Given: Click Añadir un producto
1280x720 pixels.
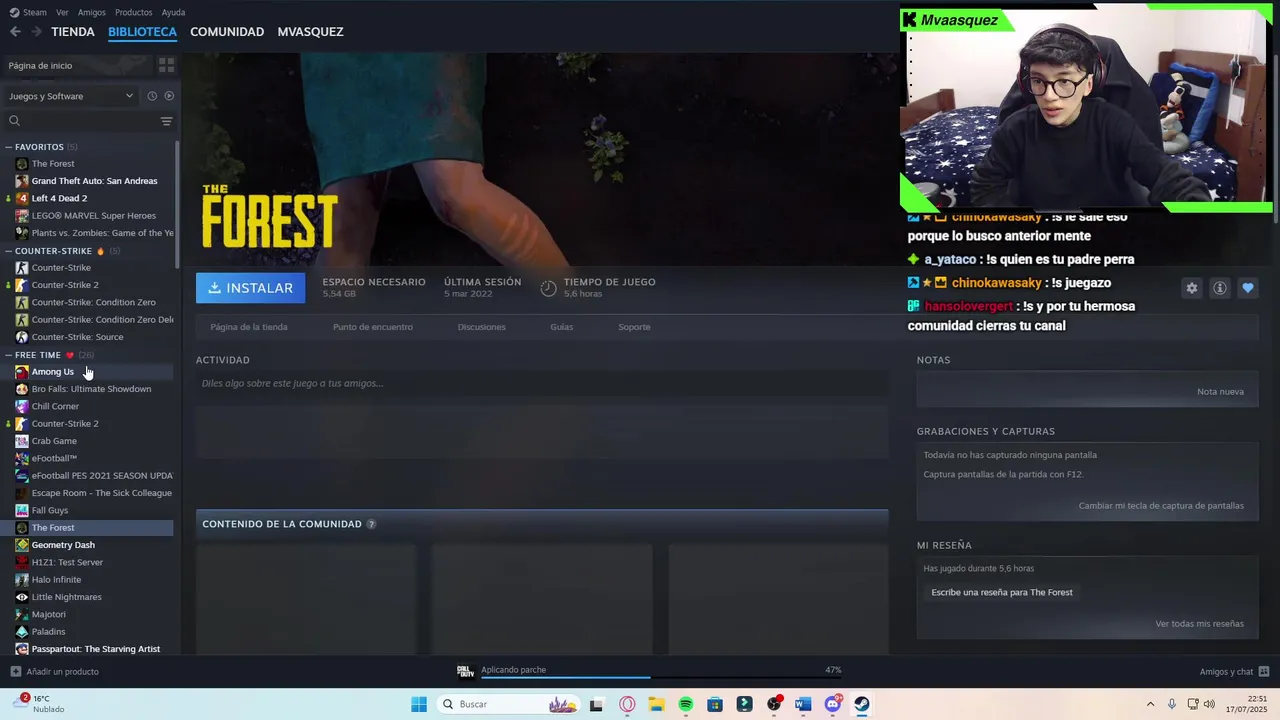Looking at the screenshot, I should click(54, 672).
